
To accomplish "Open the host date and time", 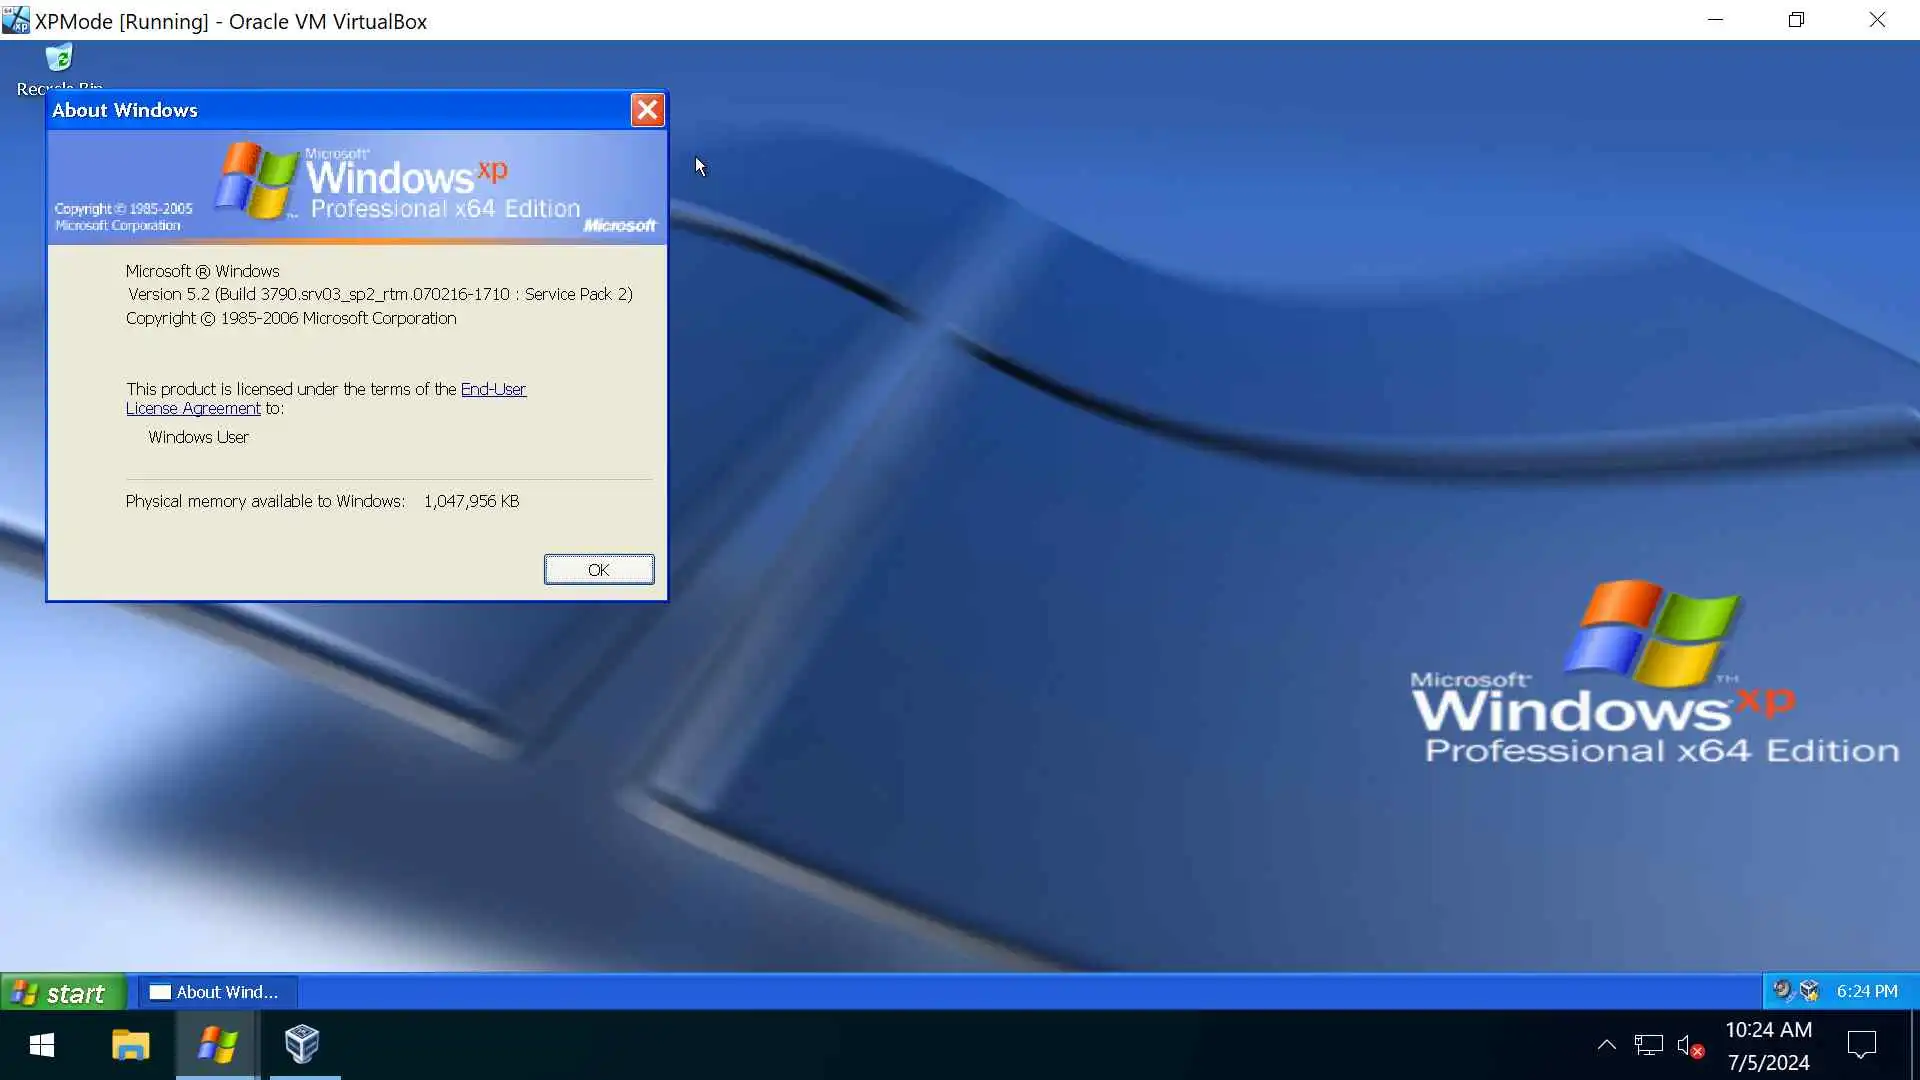I will (1768, 1046).
